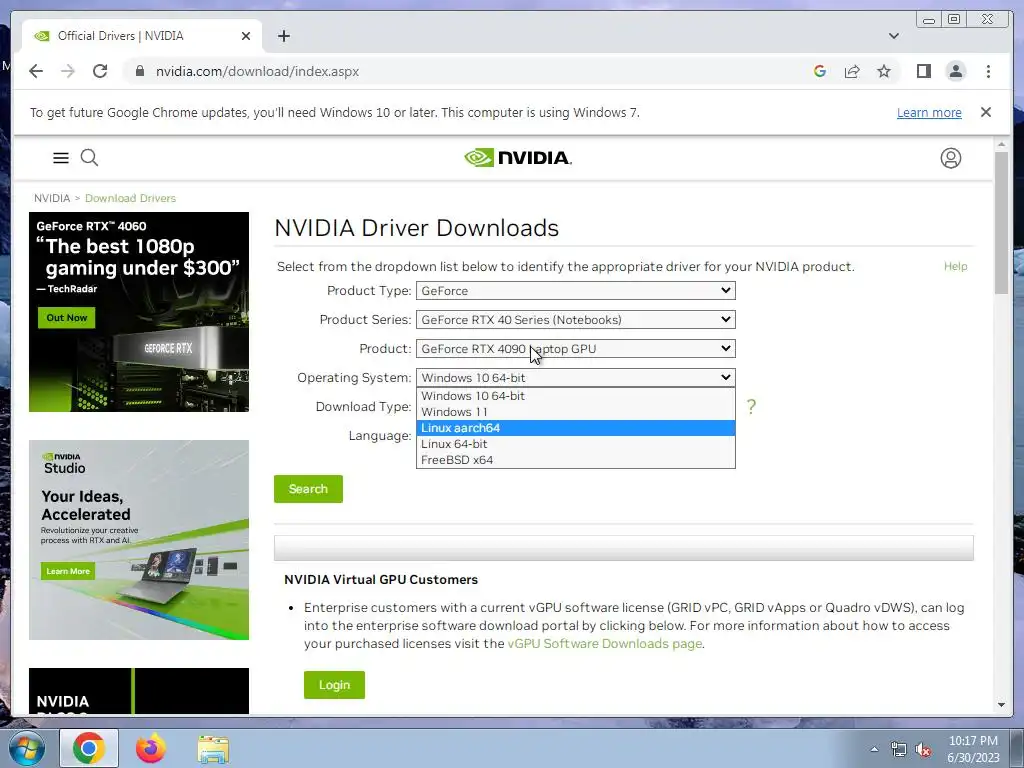The height and width of the screenshot is (768, 1024).
Task: Collapse the Operating System dropdown
Action: coord(575,377)
